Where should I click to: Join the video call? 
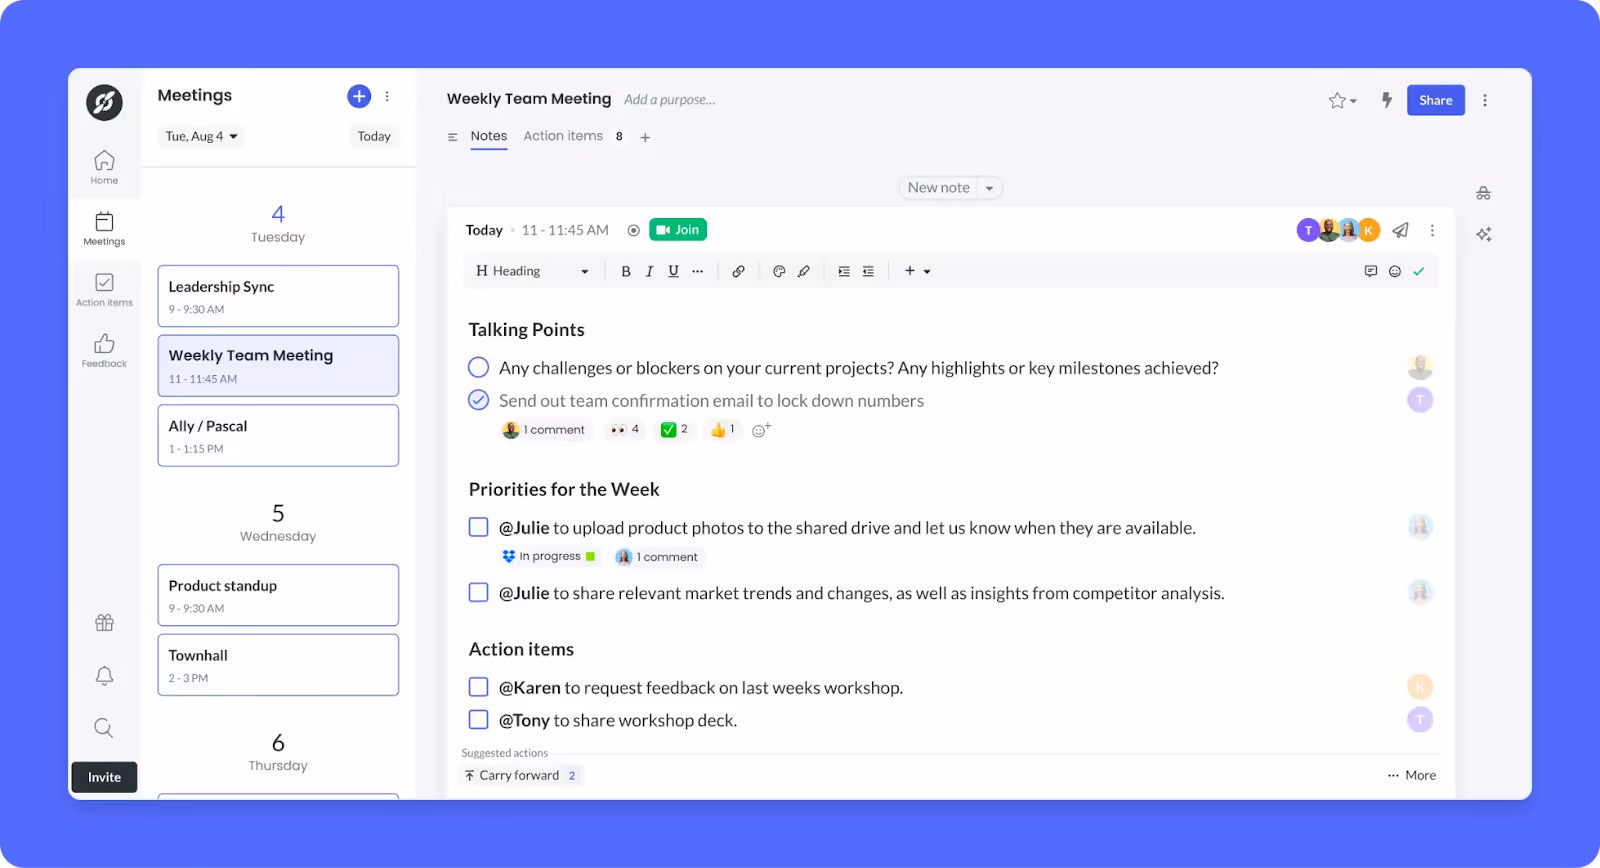pos(678,230)
